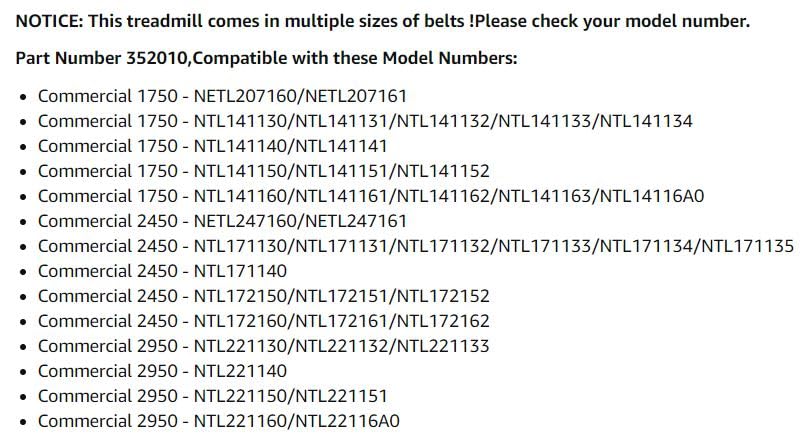
Task: Click the Part Number 352010 heading
Action: coord(267,58)
